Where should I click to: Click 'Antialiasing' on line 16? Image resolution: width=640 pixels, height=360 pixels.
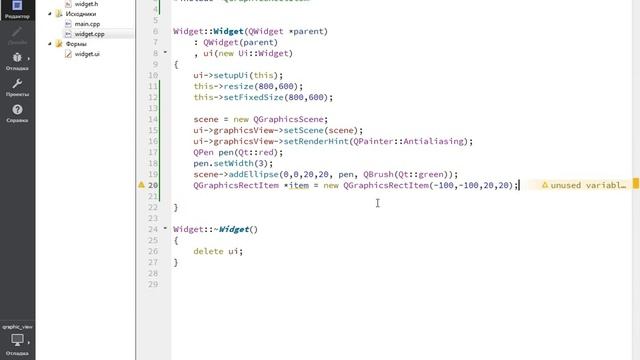433,141
